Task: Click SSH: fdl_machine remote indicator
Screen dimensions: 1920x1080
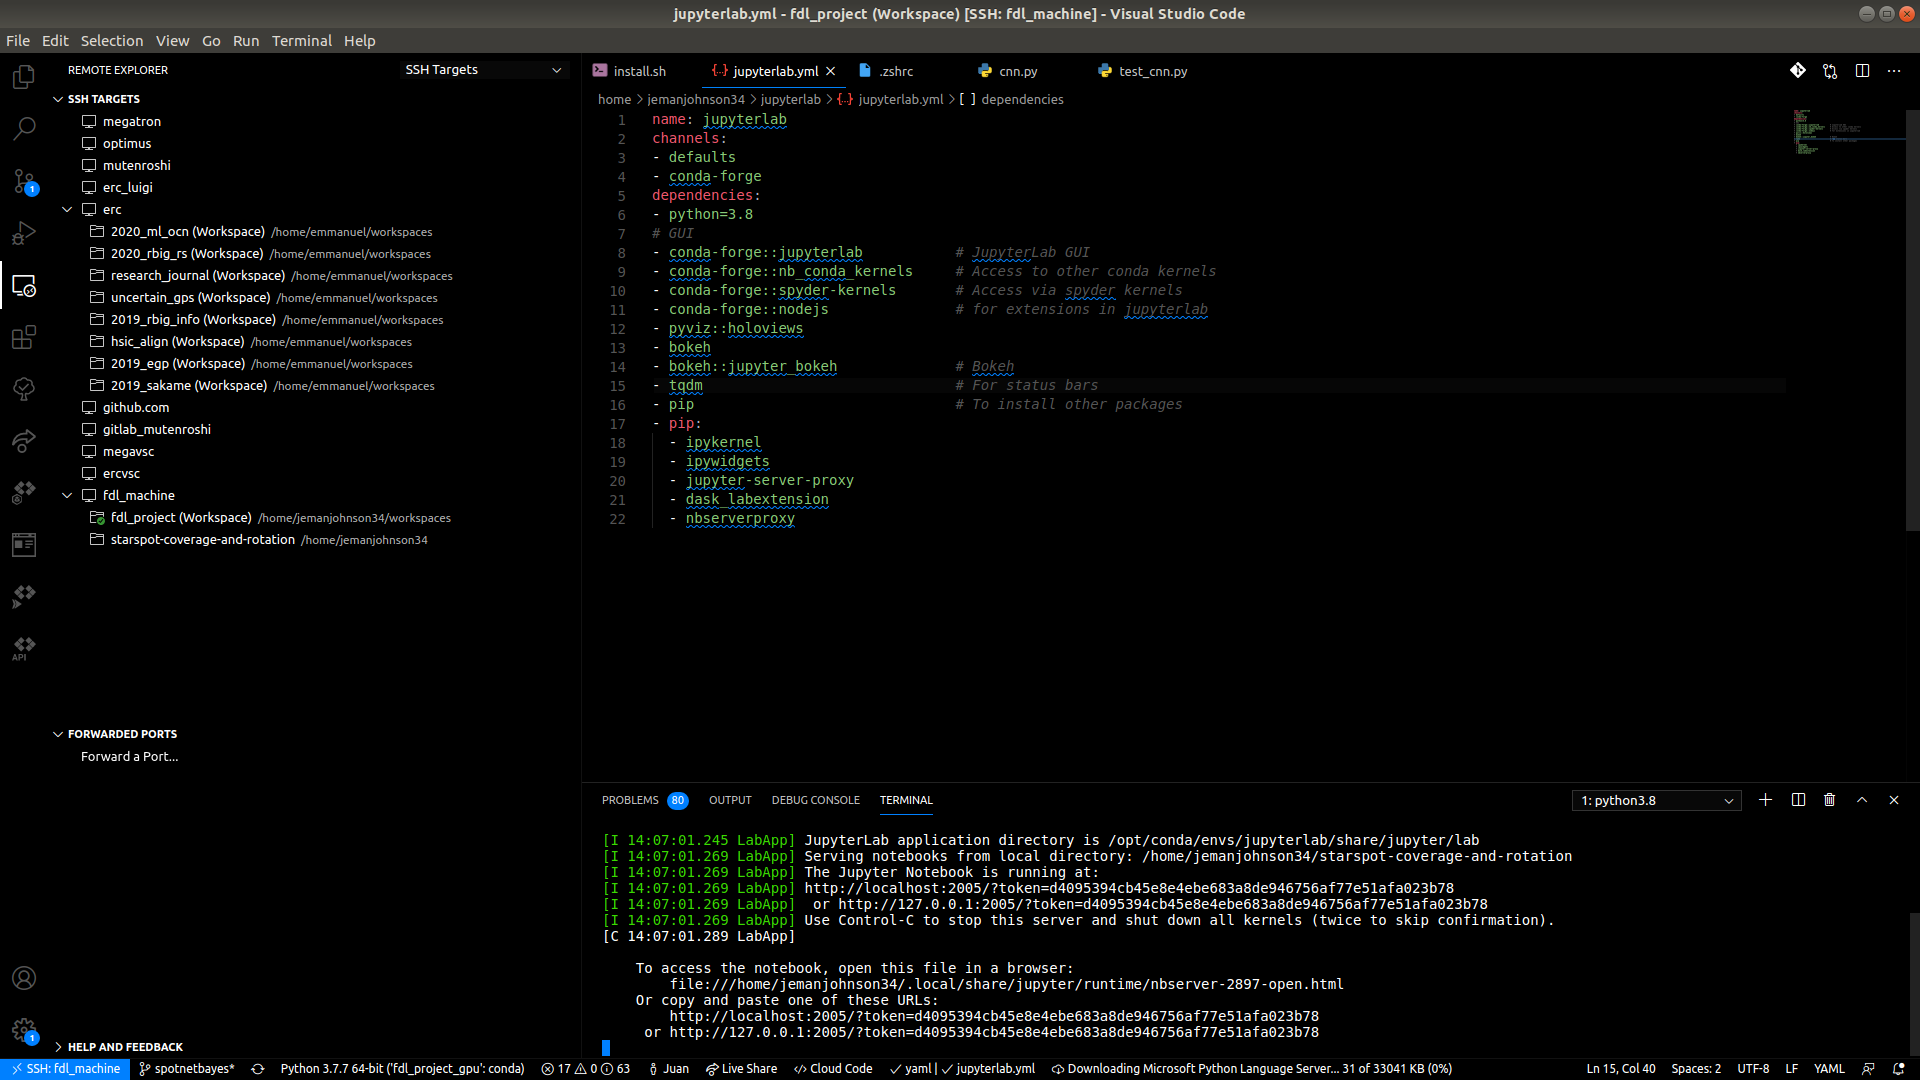Action: pyautogui.click(x=66, y=1069)
